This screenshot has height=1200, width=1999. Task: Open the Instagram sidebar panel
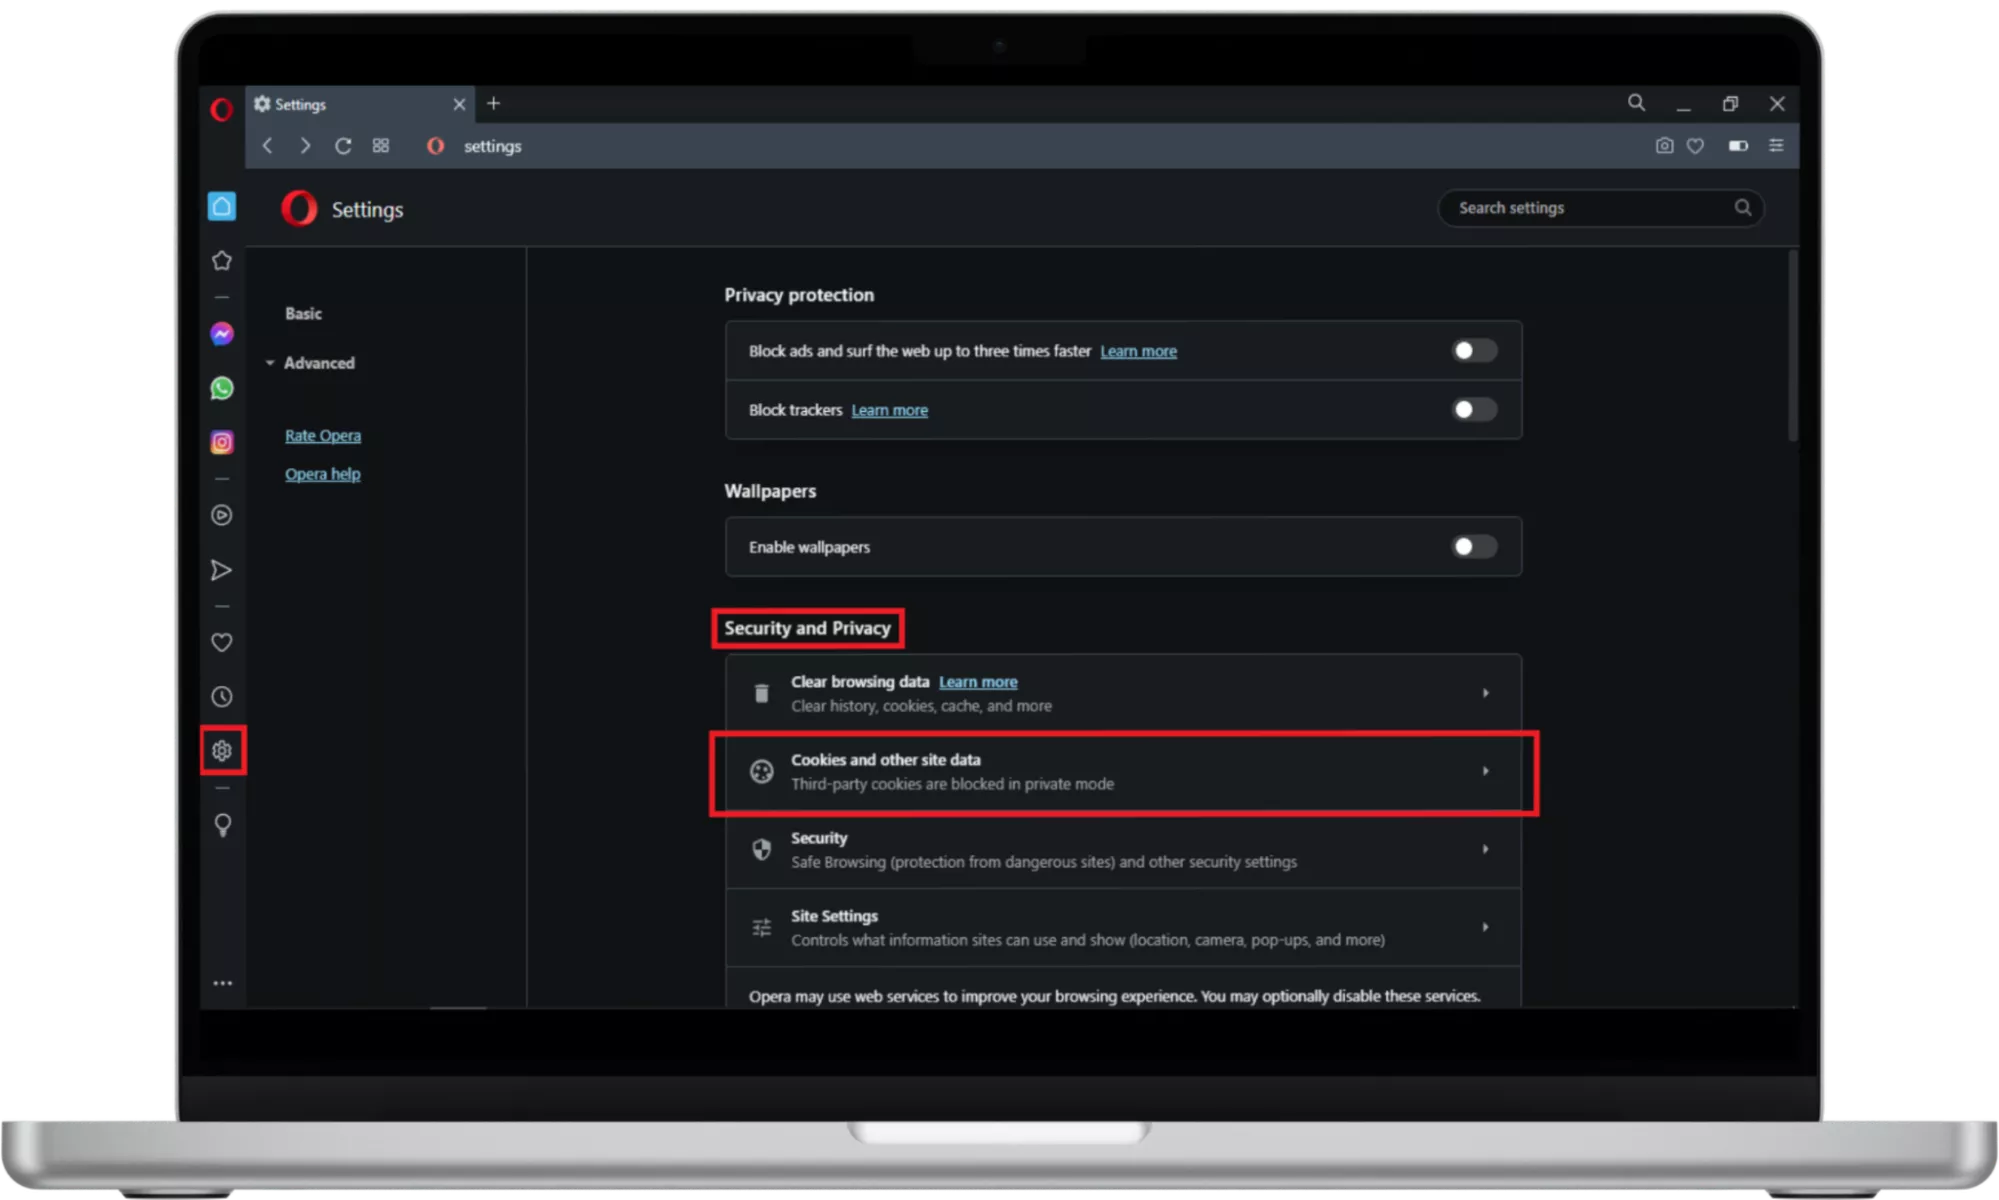[x=222, y=442]
